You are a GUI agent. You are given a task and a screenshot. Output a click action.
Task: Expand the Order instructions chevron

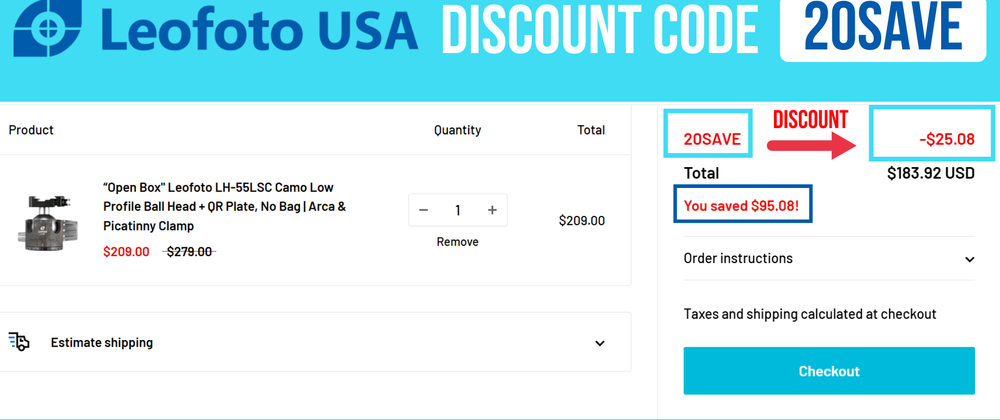coord(969,259)
